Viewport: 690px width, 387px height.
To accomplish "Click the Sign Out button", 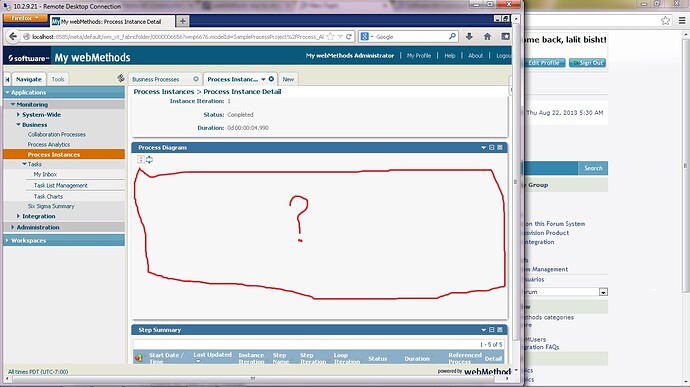I will (587, 63).
